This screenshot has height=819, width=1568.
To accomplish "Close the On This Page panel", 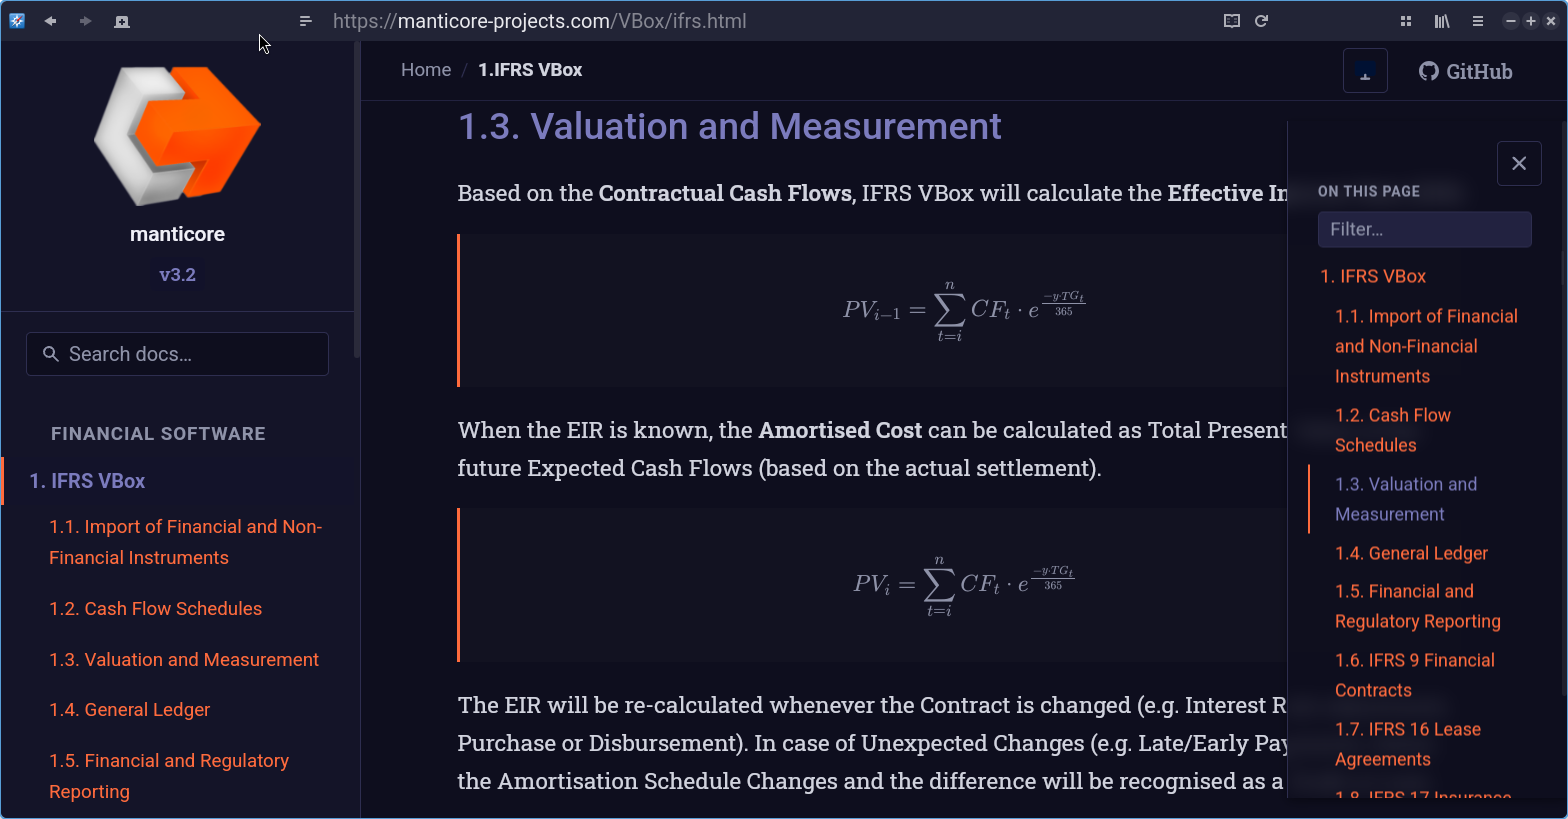I will (1519, 163).
